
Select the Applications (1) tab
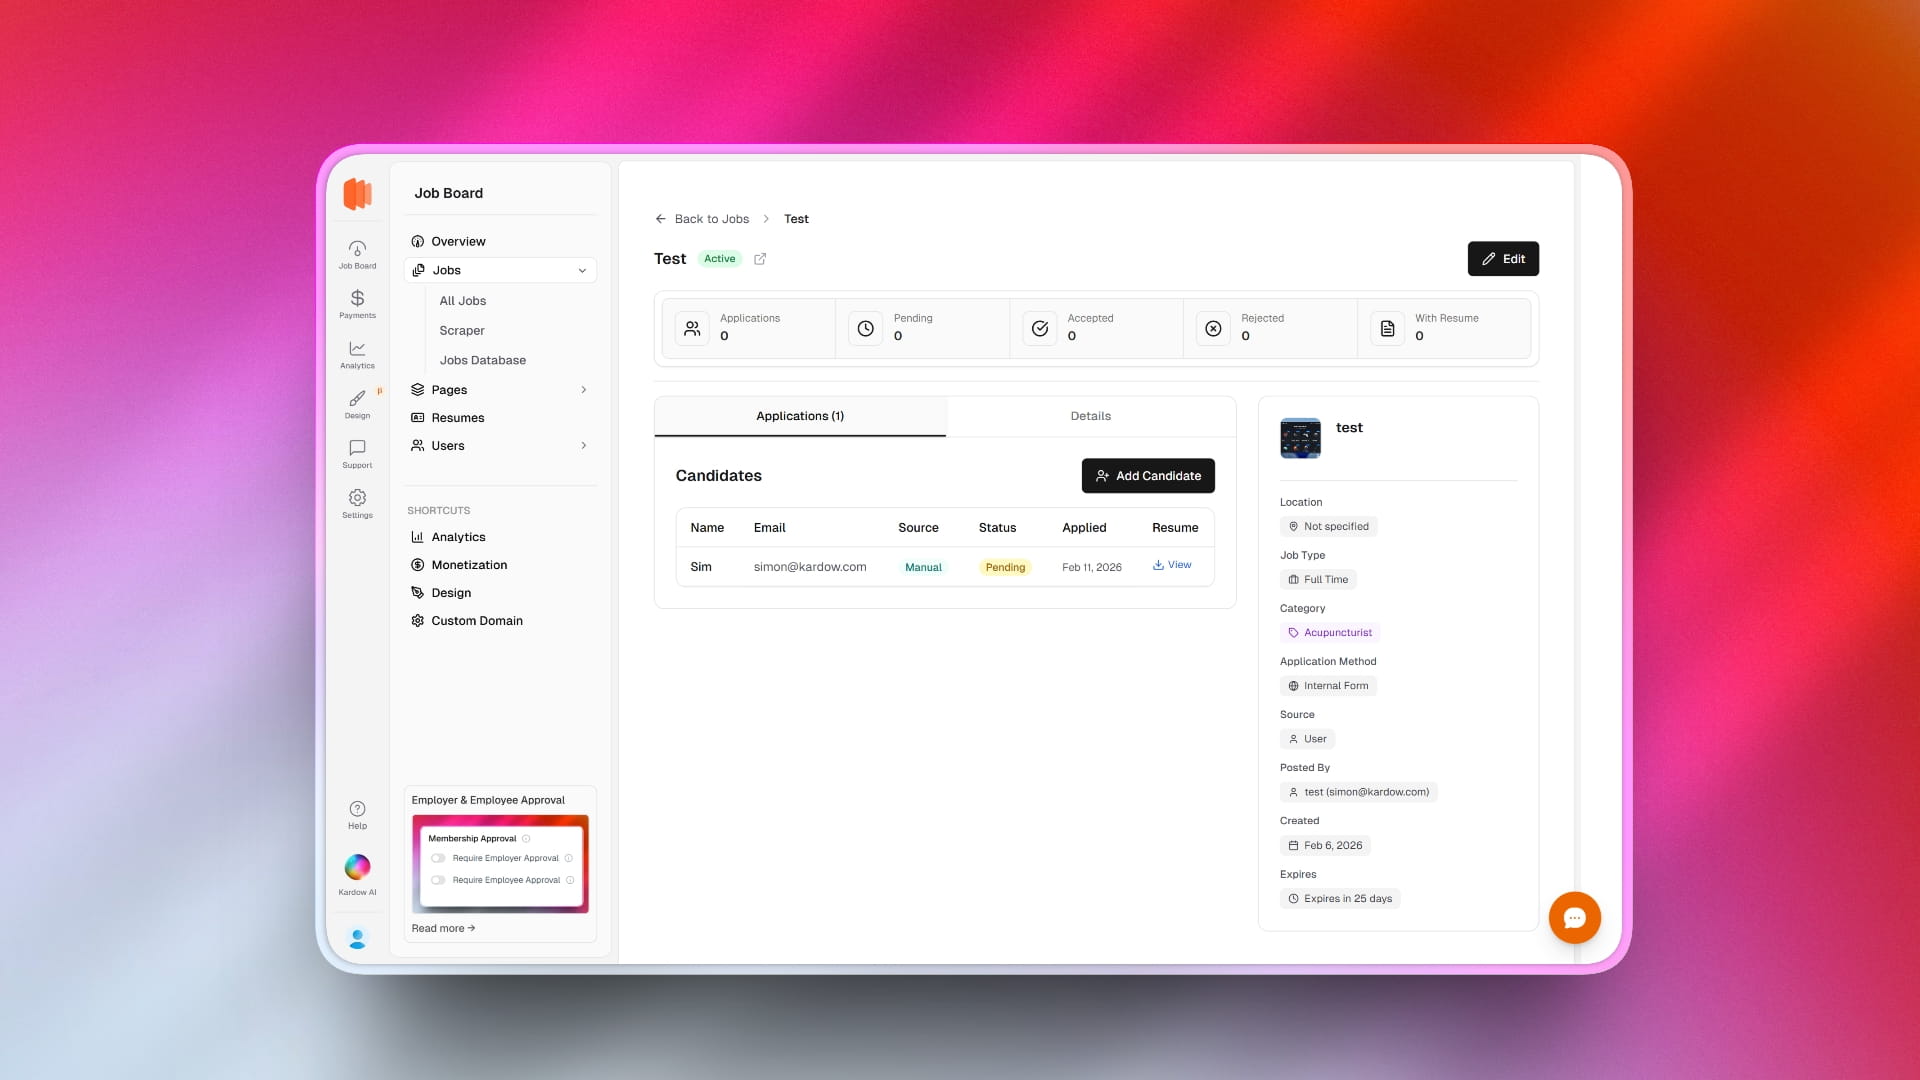click(800, 416)
